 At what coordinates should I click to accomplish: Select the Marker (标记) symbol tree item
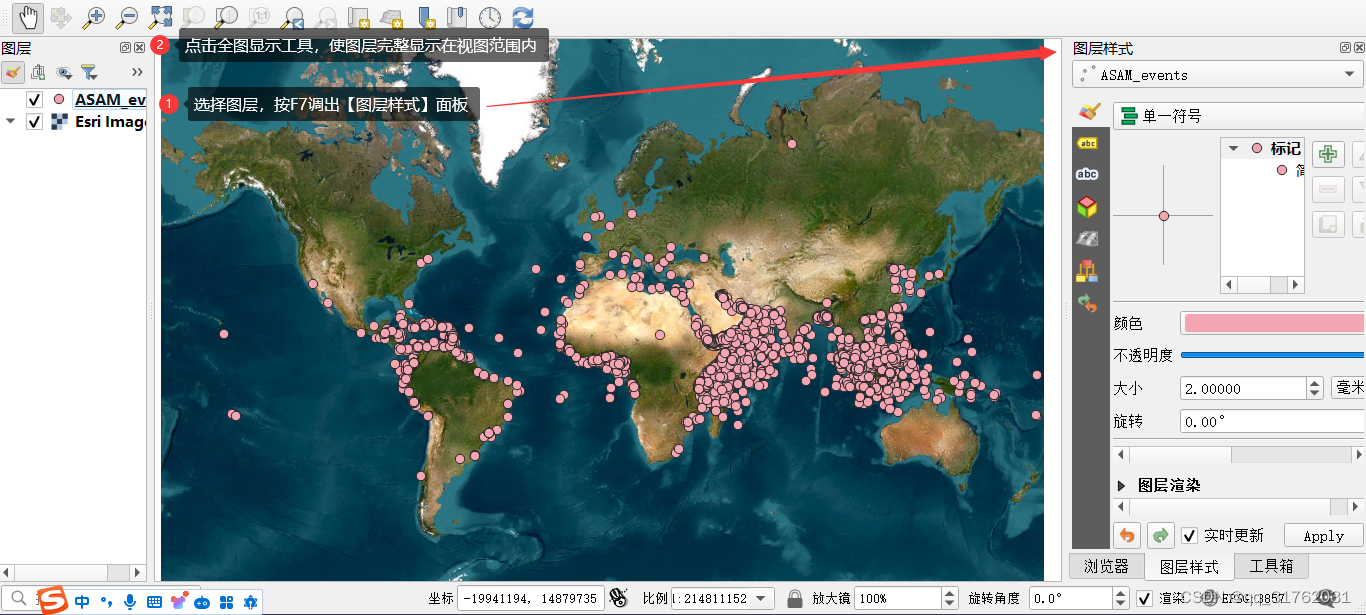(1285, 148)
